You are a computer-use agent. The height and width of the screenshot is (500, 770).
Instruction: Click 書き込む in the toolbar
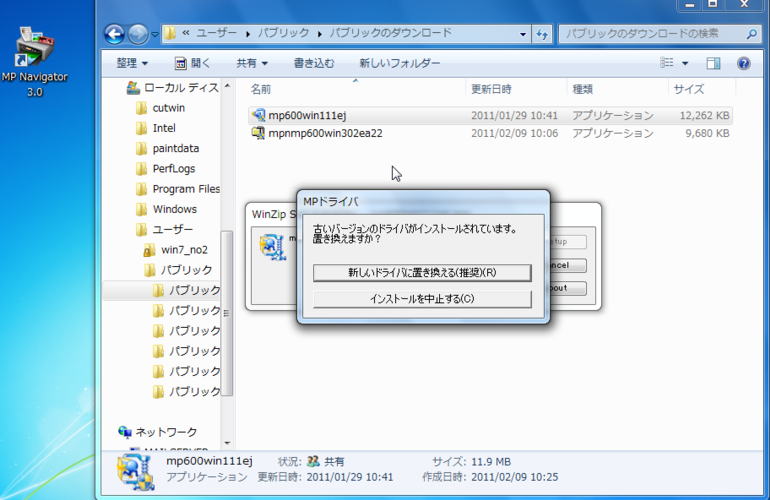314,63
